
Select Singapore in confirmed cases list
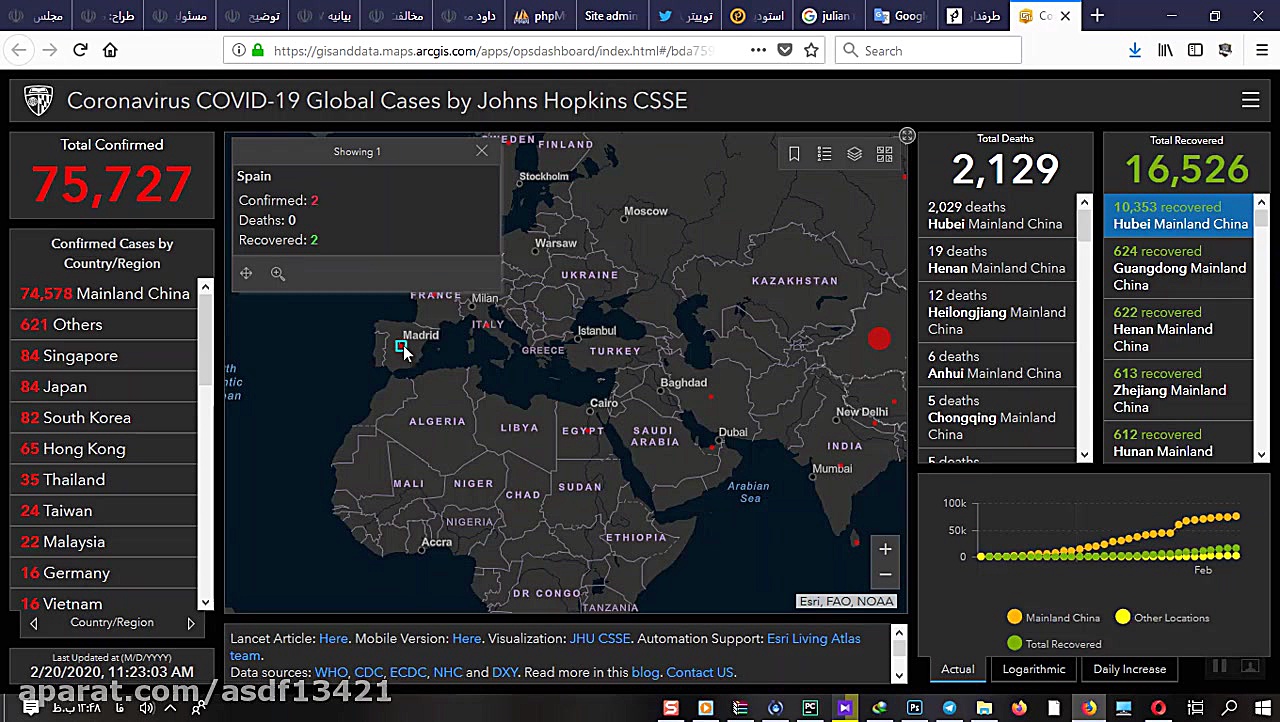tap(80, 356)
